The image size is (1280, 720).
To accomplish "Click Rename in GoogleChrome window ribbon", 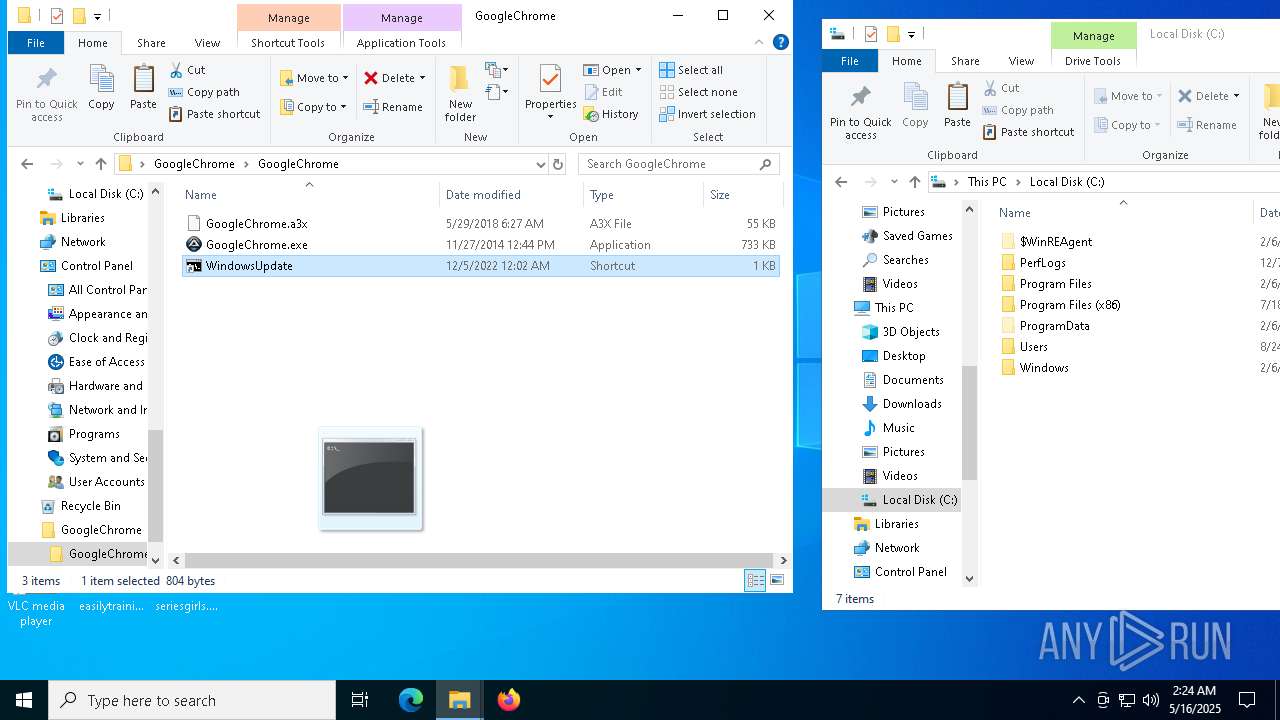I will [392, 107].
